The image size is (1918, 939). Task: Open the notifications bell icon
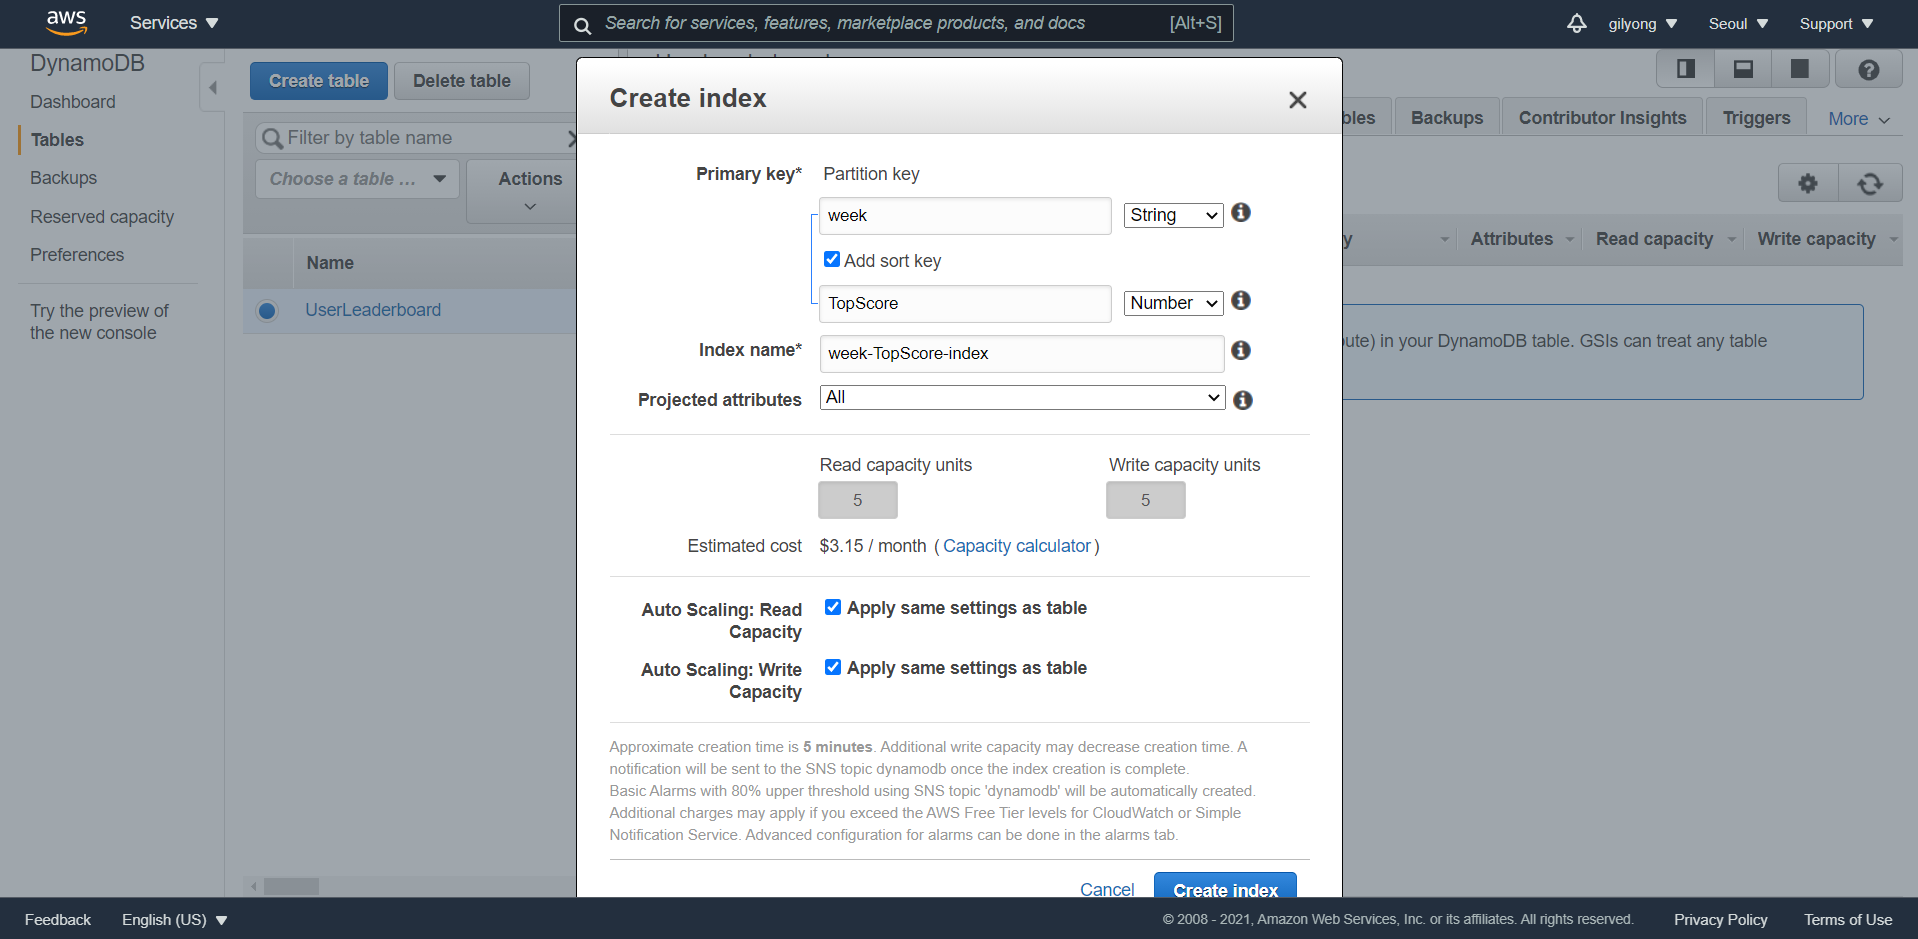coord(1576,23)
